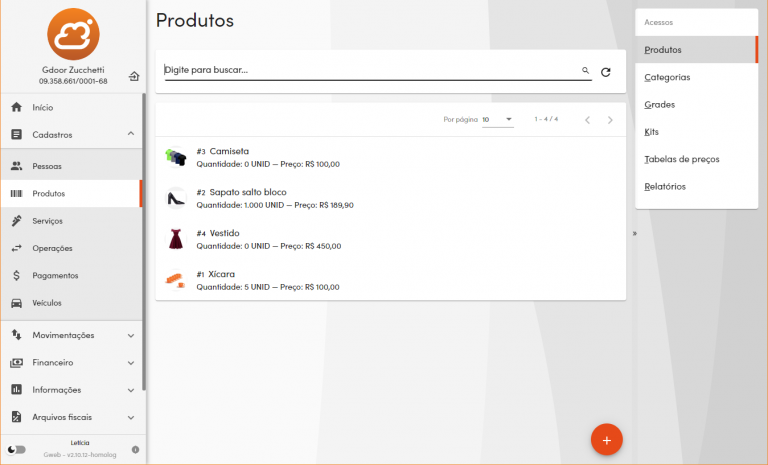The width and height of the screenshot is (768, 465).
Task: Click the company switch icon beside Gdoor Zucchetti
Action: [x=133, y=75]
